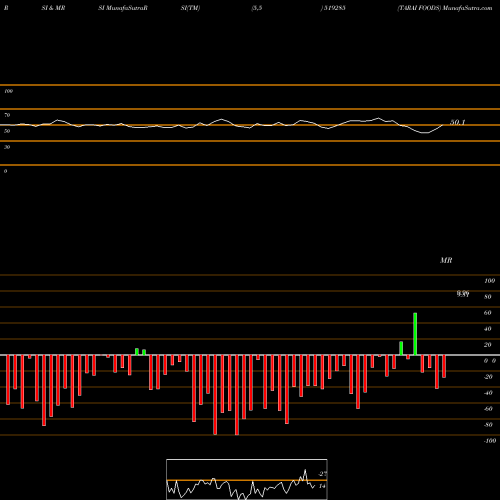Click the RSI axis label 50
Image resolution: width=500 pixels, height=500 pixels.
[x=7, y=131]
